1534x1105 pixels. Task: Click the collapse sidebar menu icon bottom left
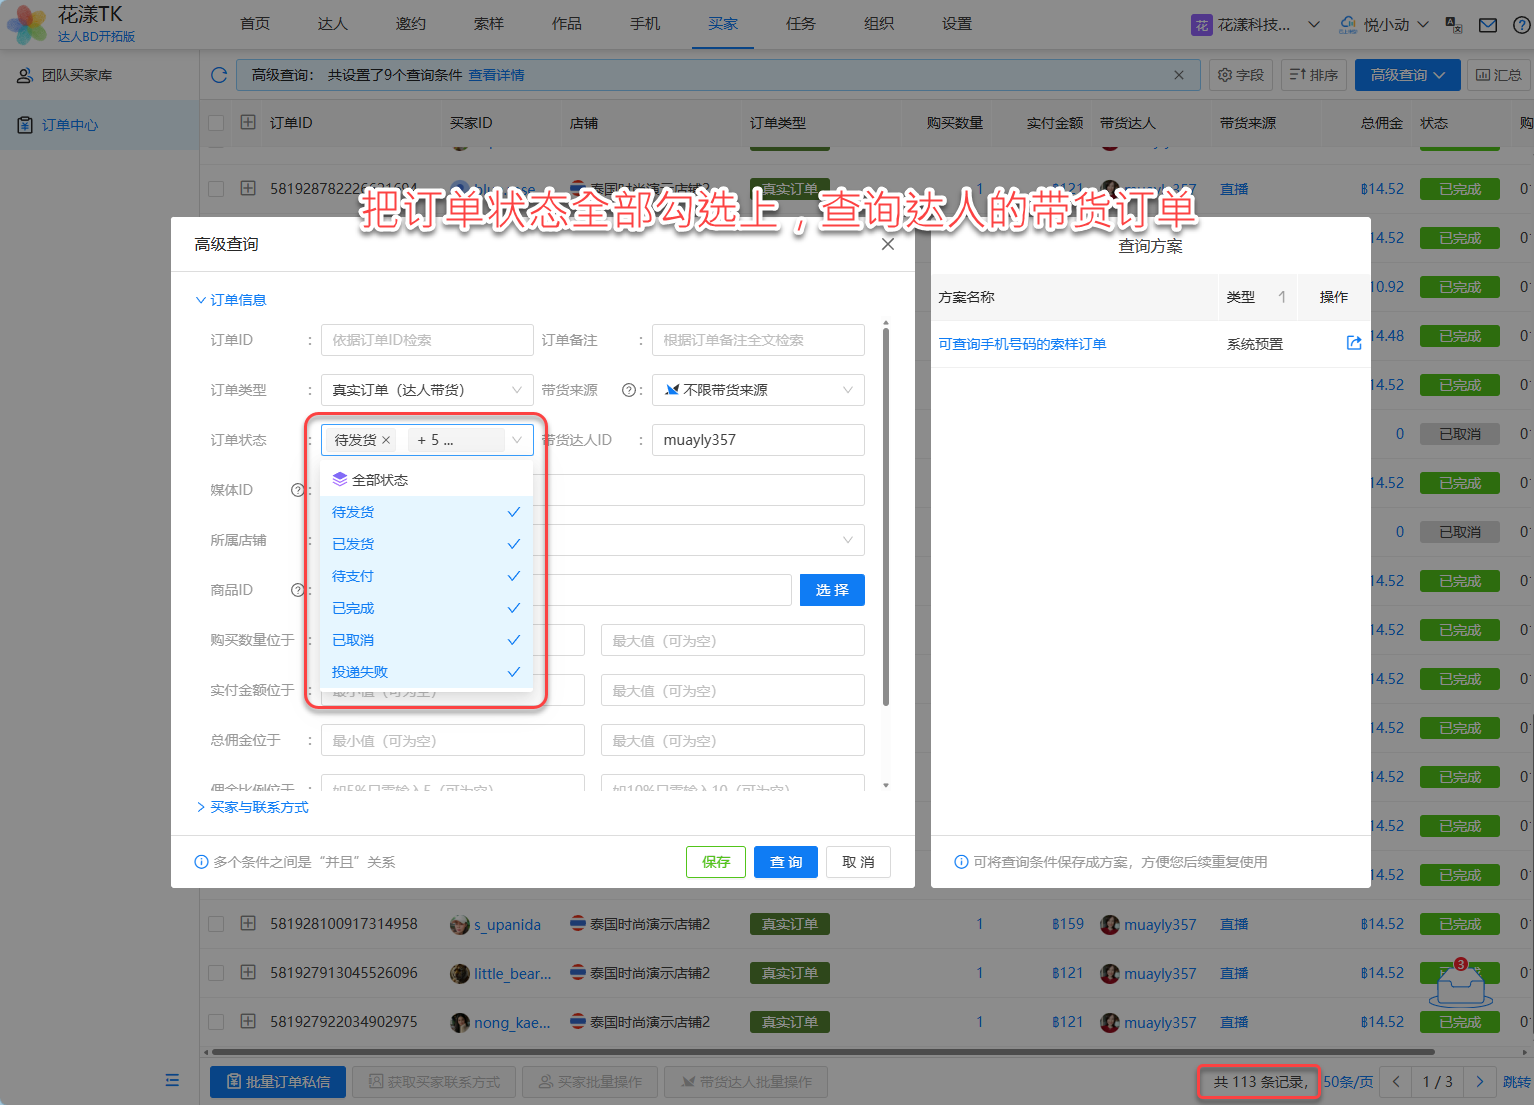click(172, 1080)
